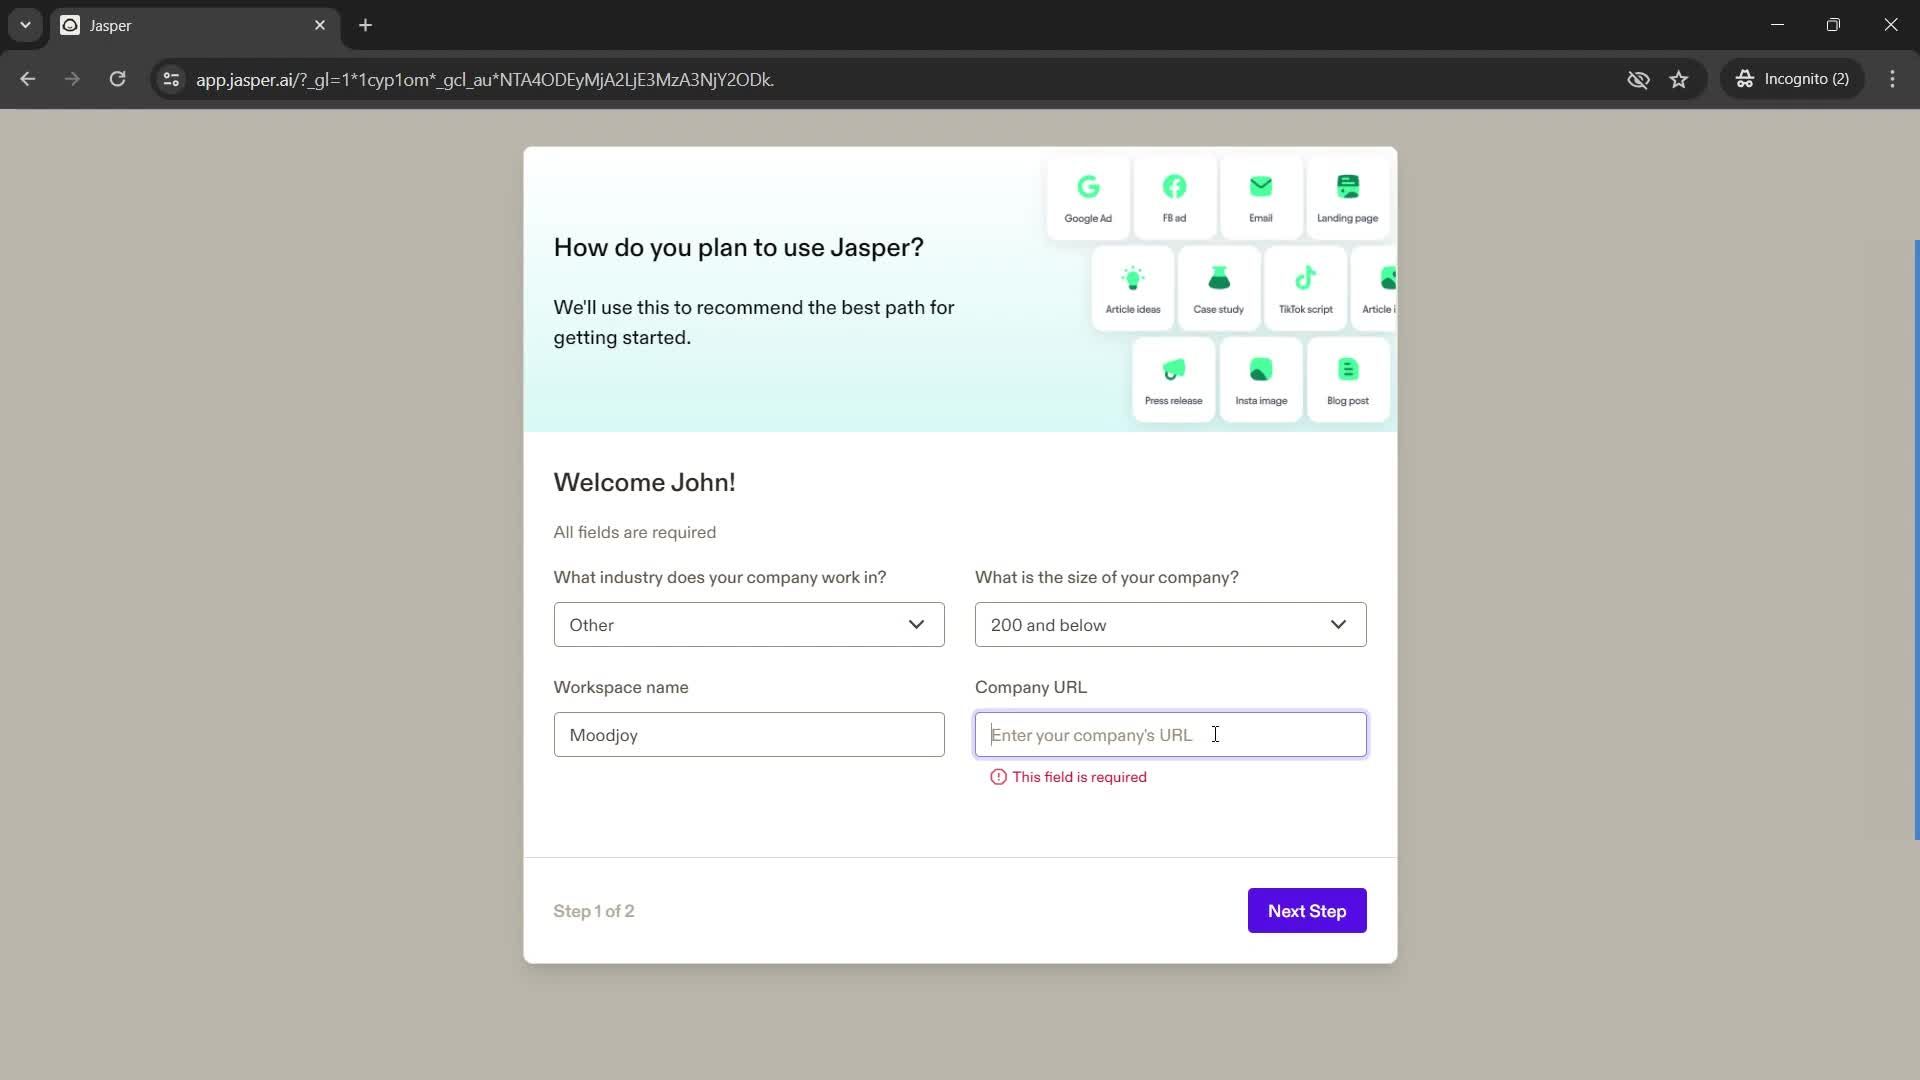The height and width of the screenshot is (1080, 1920).
Task: Click the Next Step button
Action: (x=1307, y=910)
